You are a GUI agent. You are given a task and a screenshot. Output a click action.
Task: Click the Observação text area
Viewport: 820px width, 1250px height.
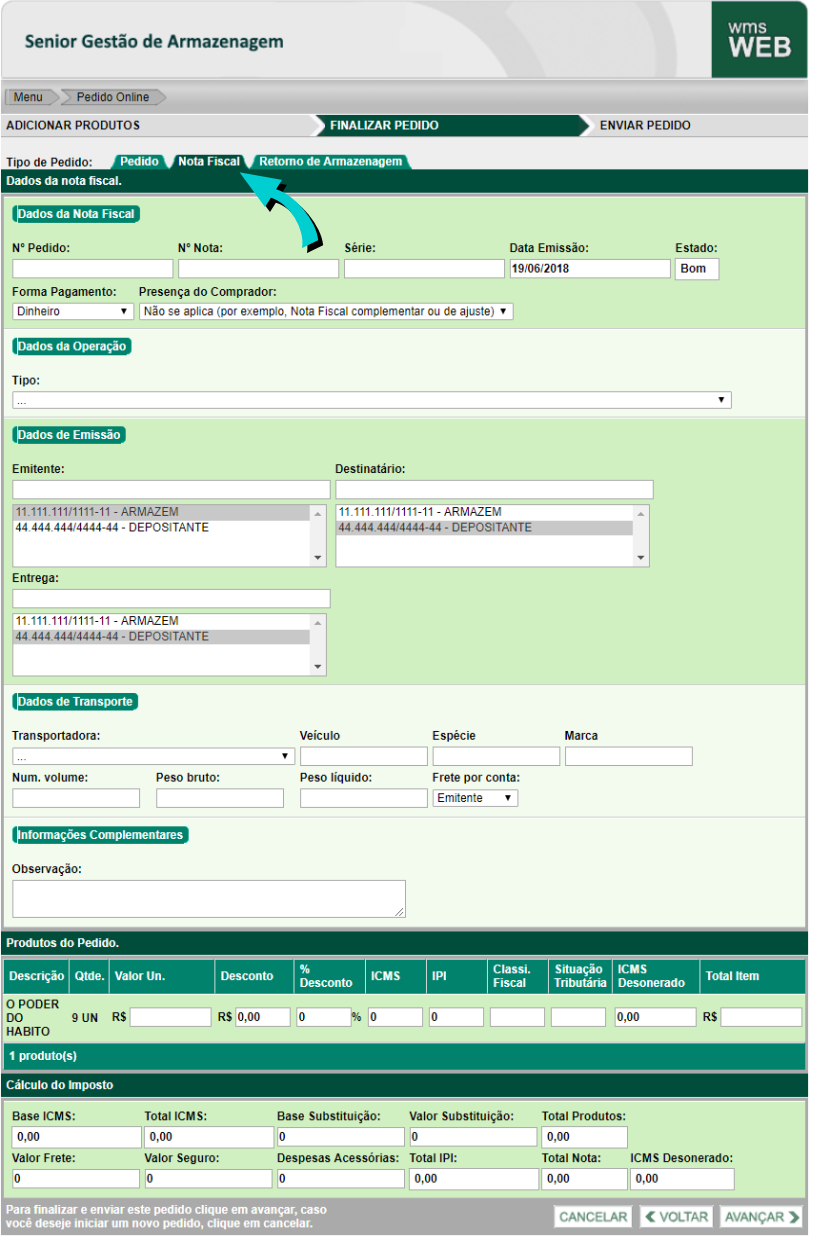(x=209, y=899)
